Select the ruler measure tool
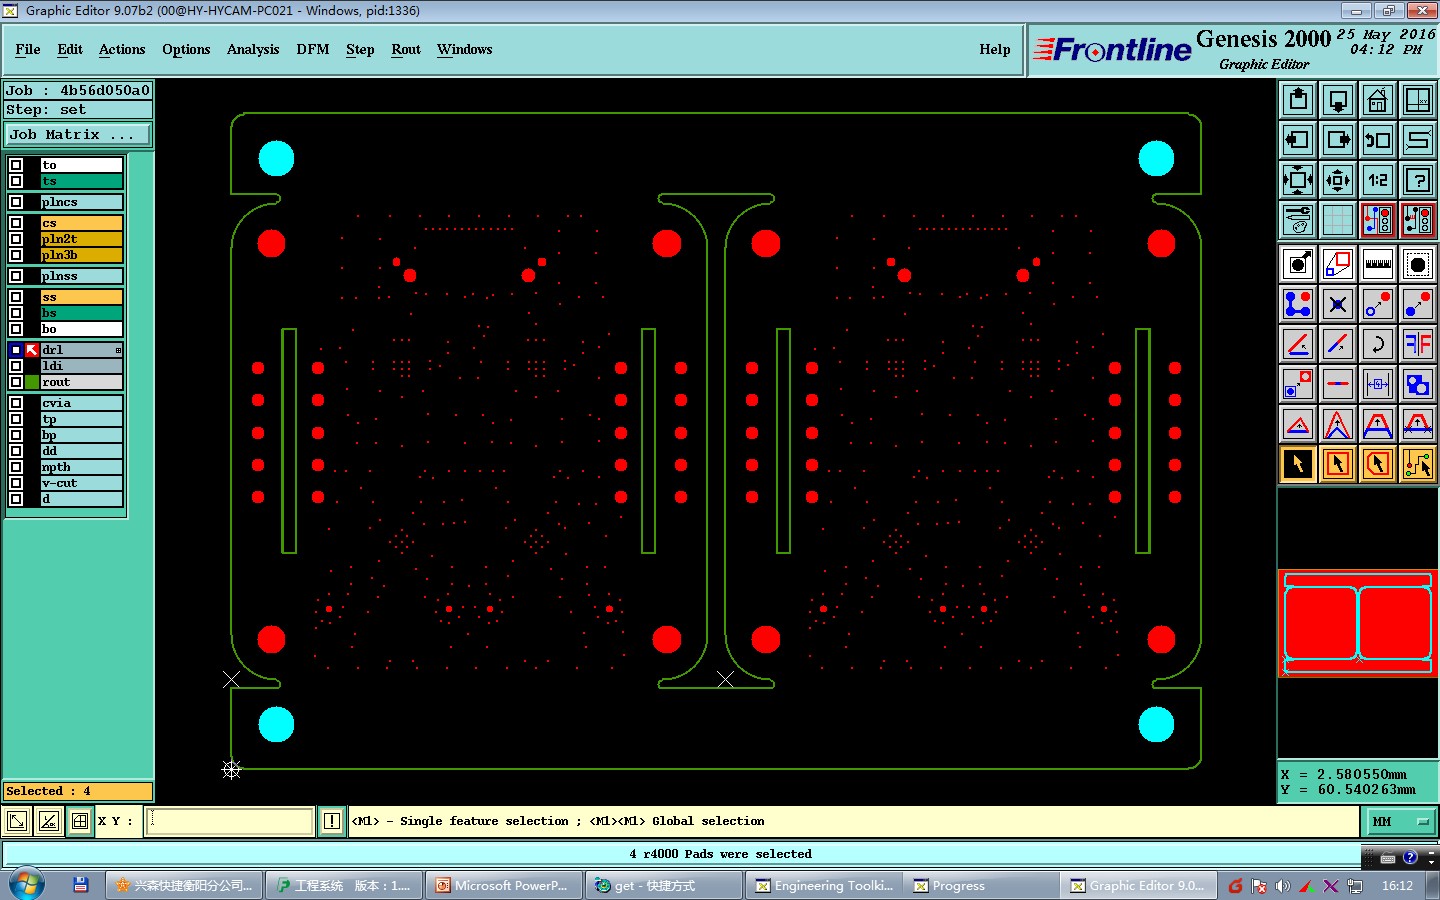This screenshot has width=1440, height=900. (1378, 264)
